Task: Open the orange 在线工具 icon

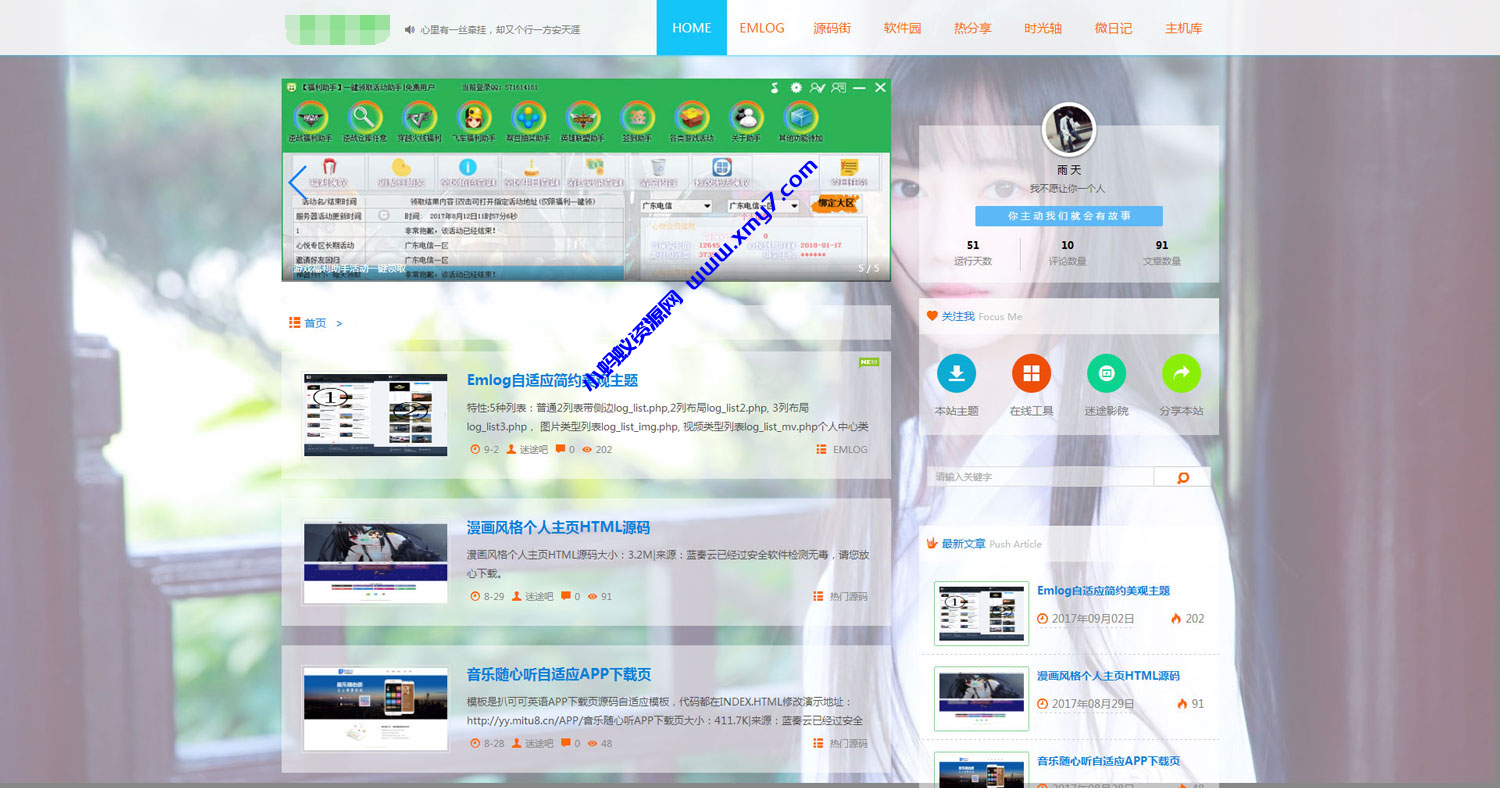Action: 1031,371
